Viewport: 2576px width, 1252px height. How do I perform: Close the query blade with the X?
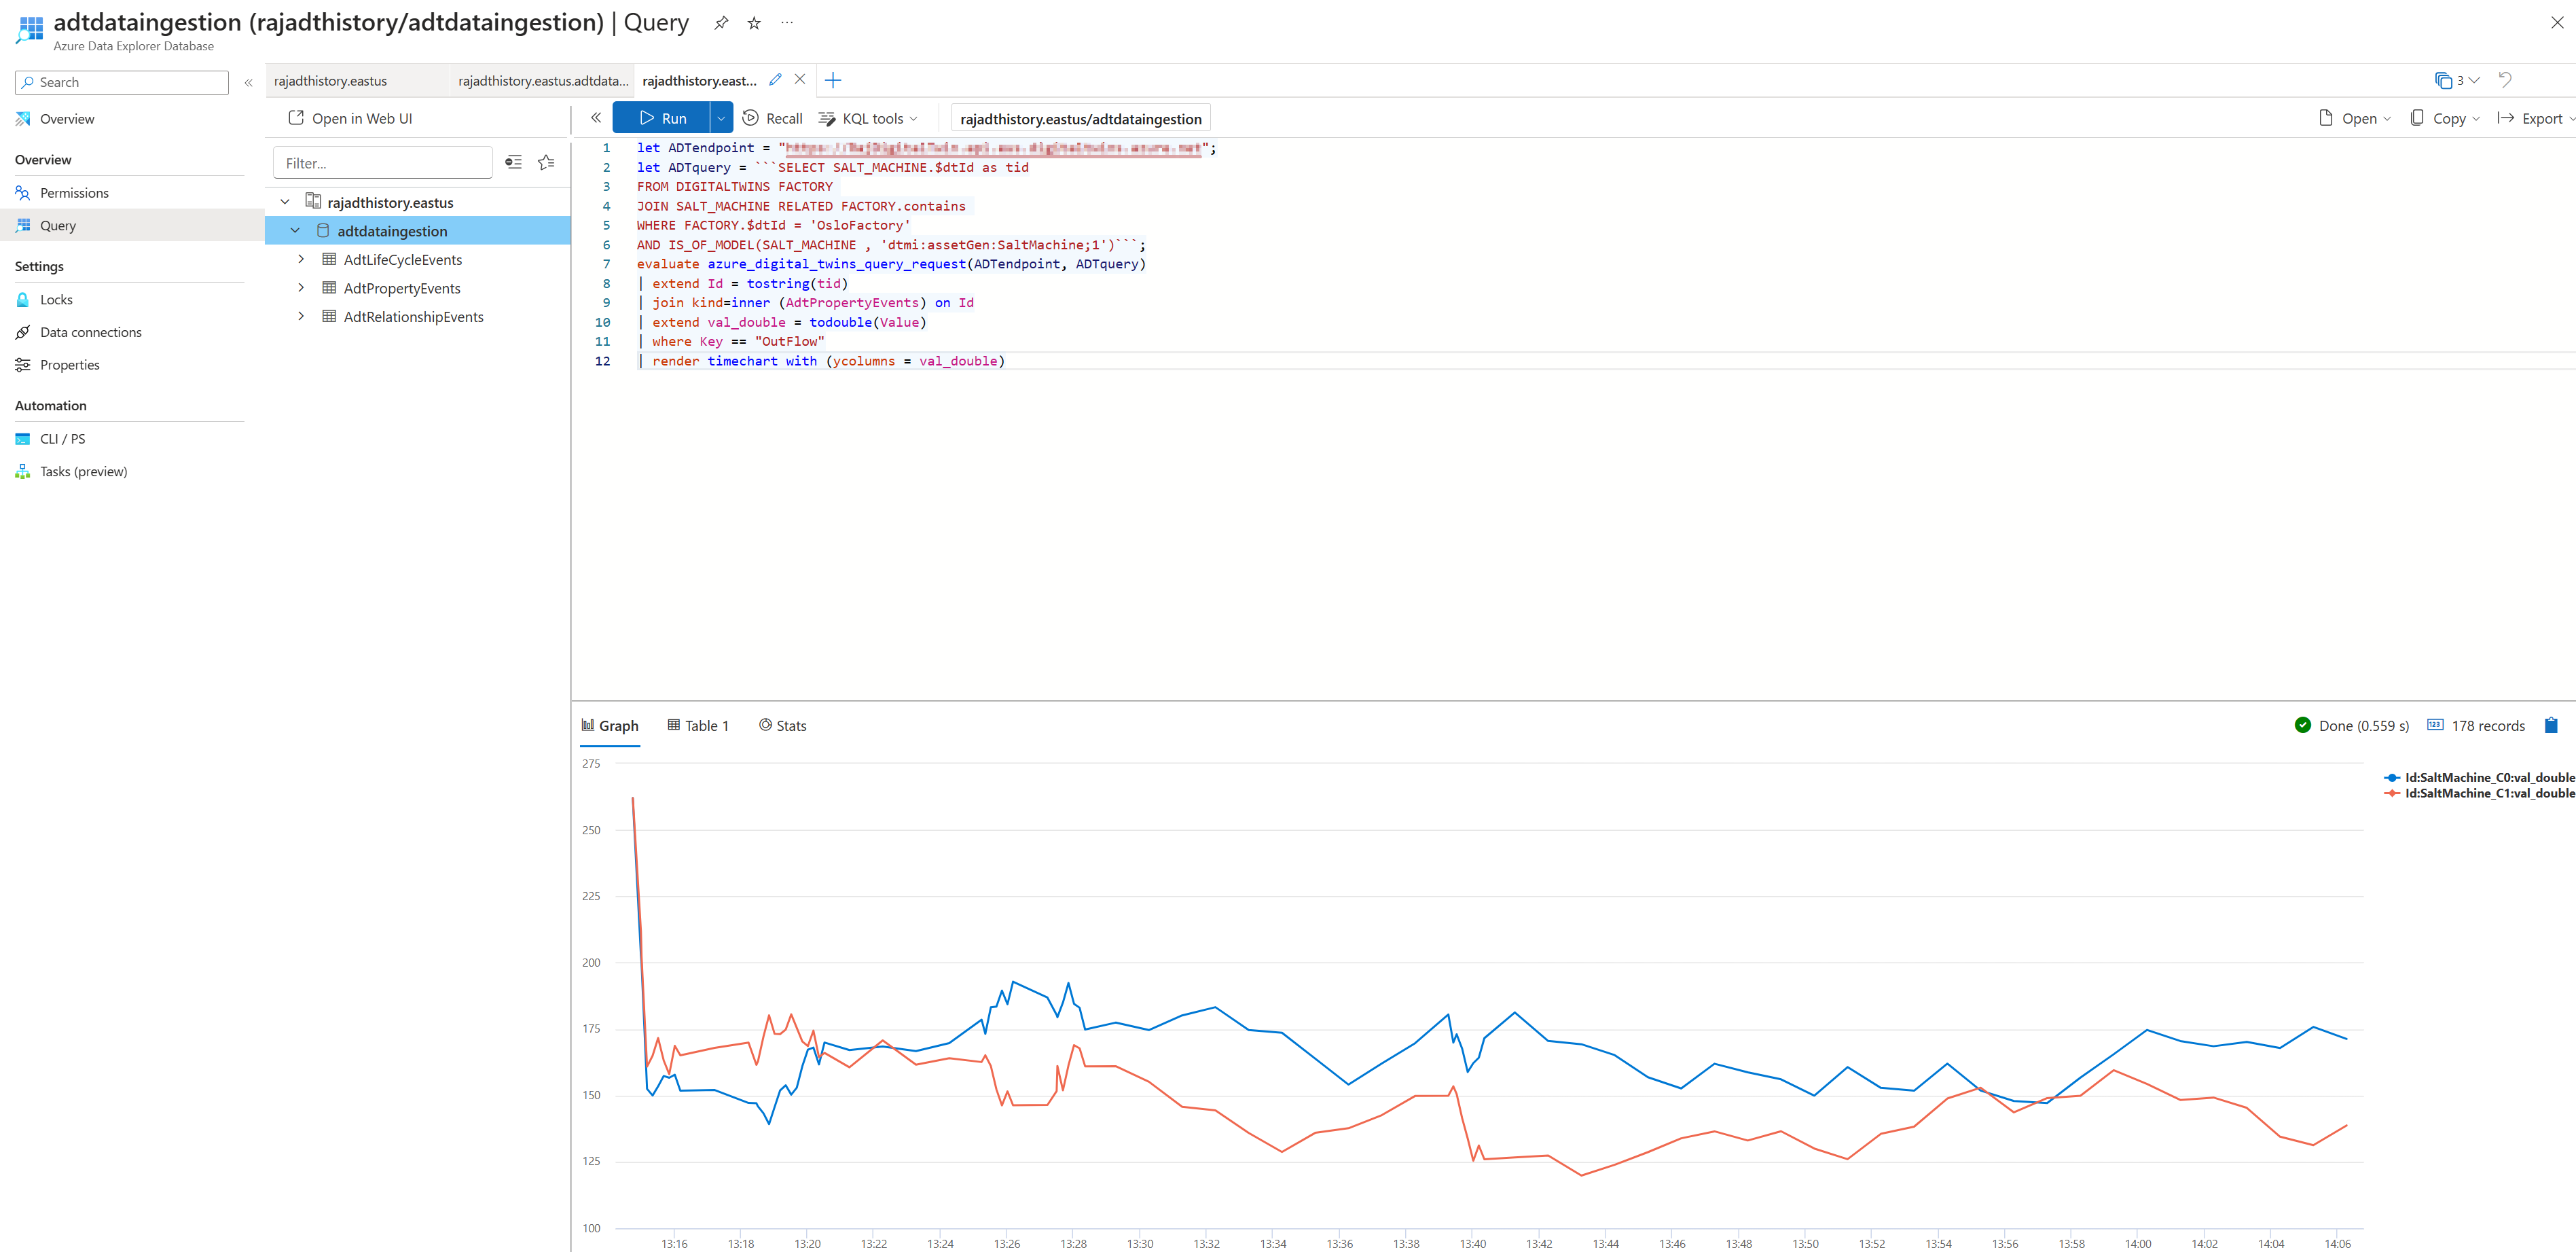tap(2557, 22)
